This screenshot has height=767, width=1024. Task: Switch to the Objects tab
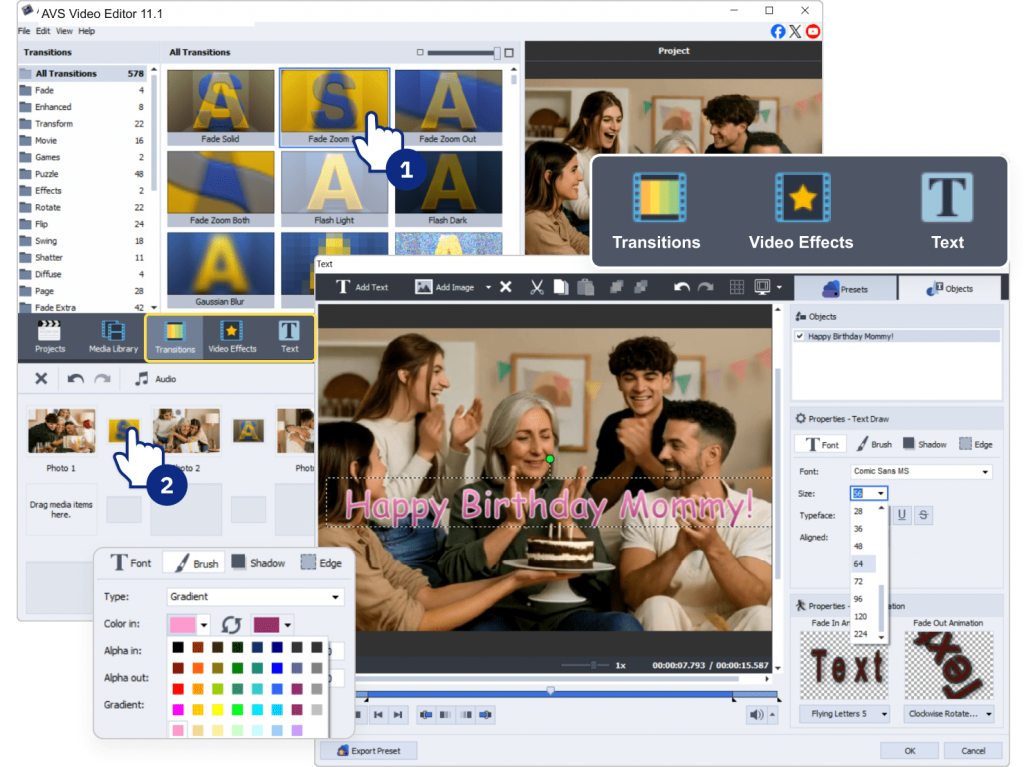point(949,288)
